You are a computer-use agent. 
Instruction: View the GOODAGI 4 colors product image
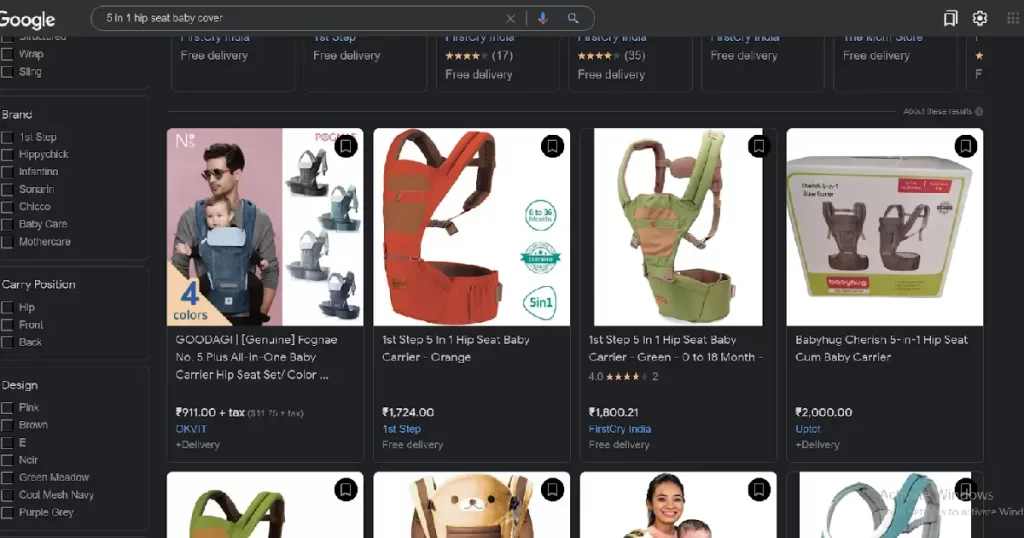(x=264, y=227)
